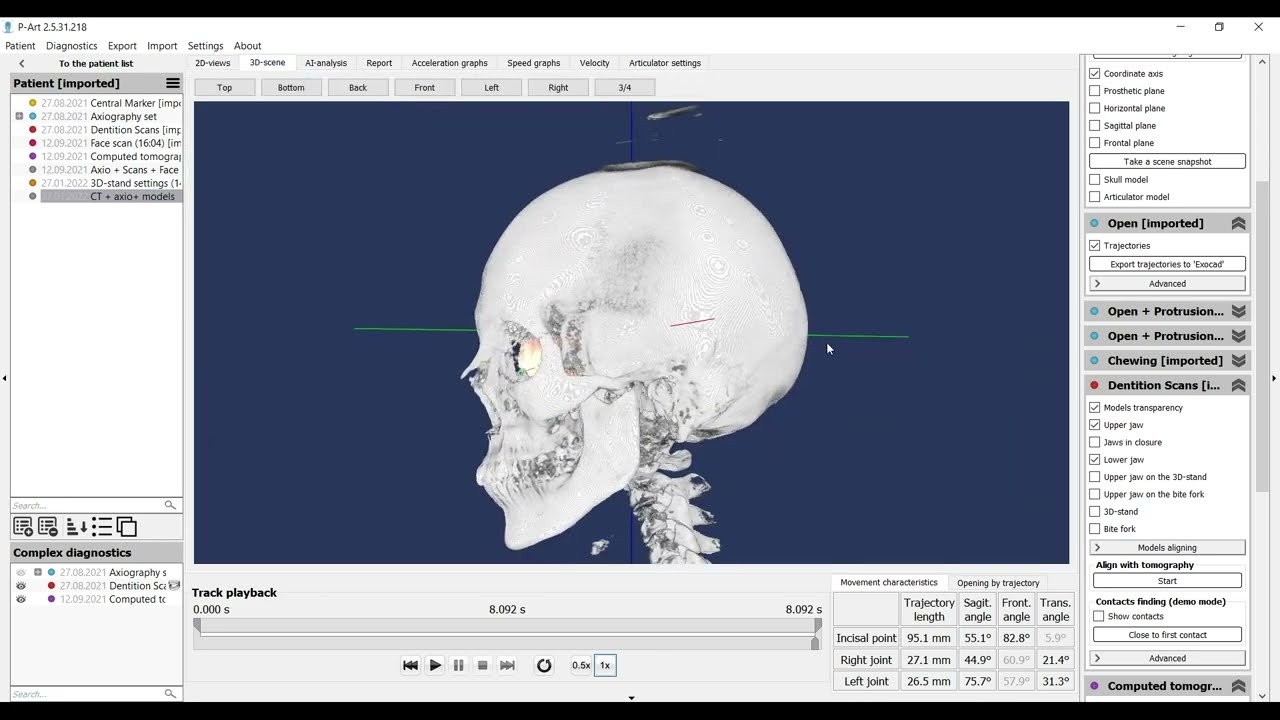Click Take a scene snapshot
Image resolution: width=1280 pixels, height=720 pixels.
(x=1167, y=162)
